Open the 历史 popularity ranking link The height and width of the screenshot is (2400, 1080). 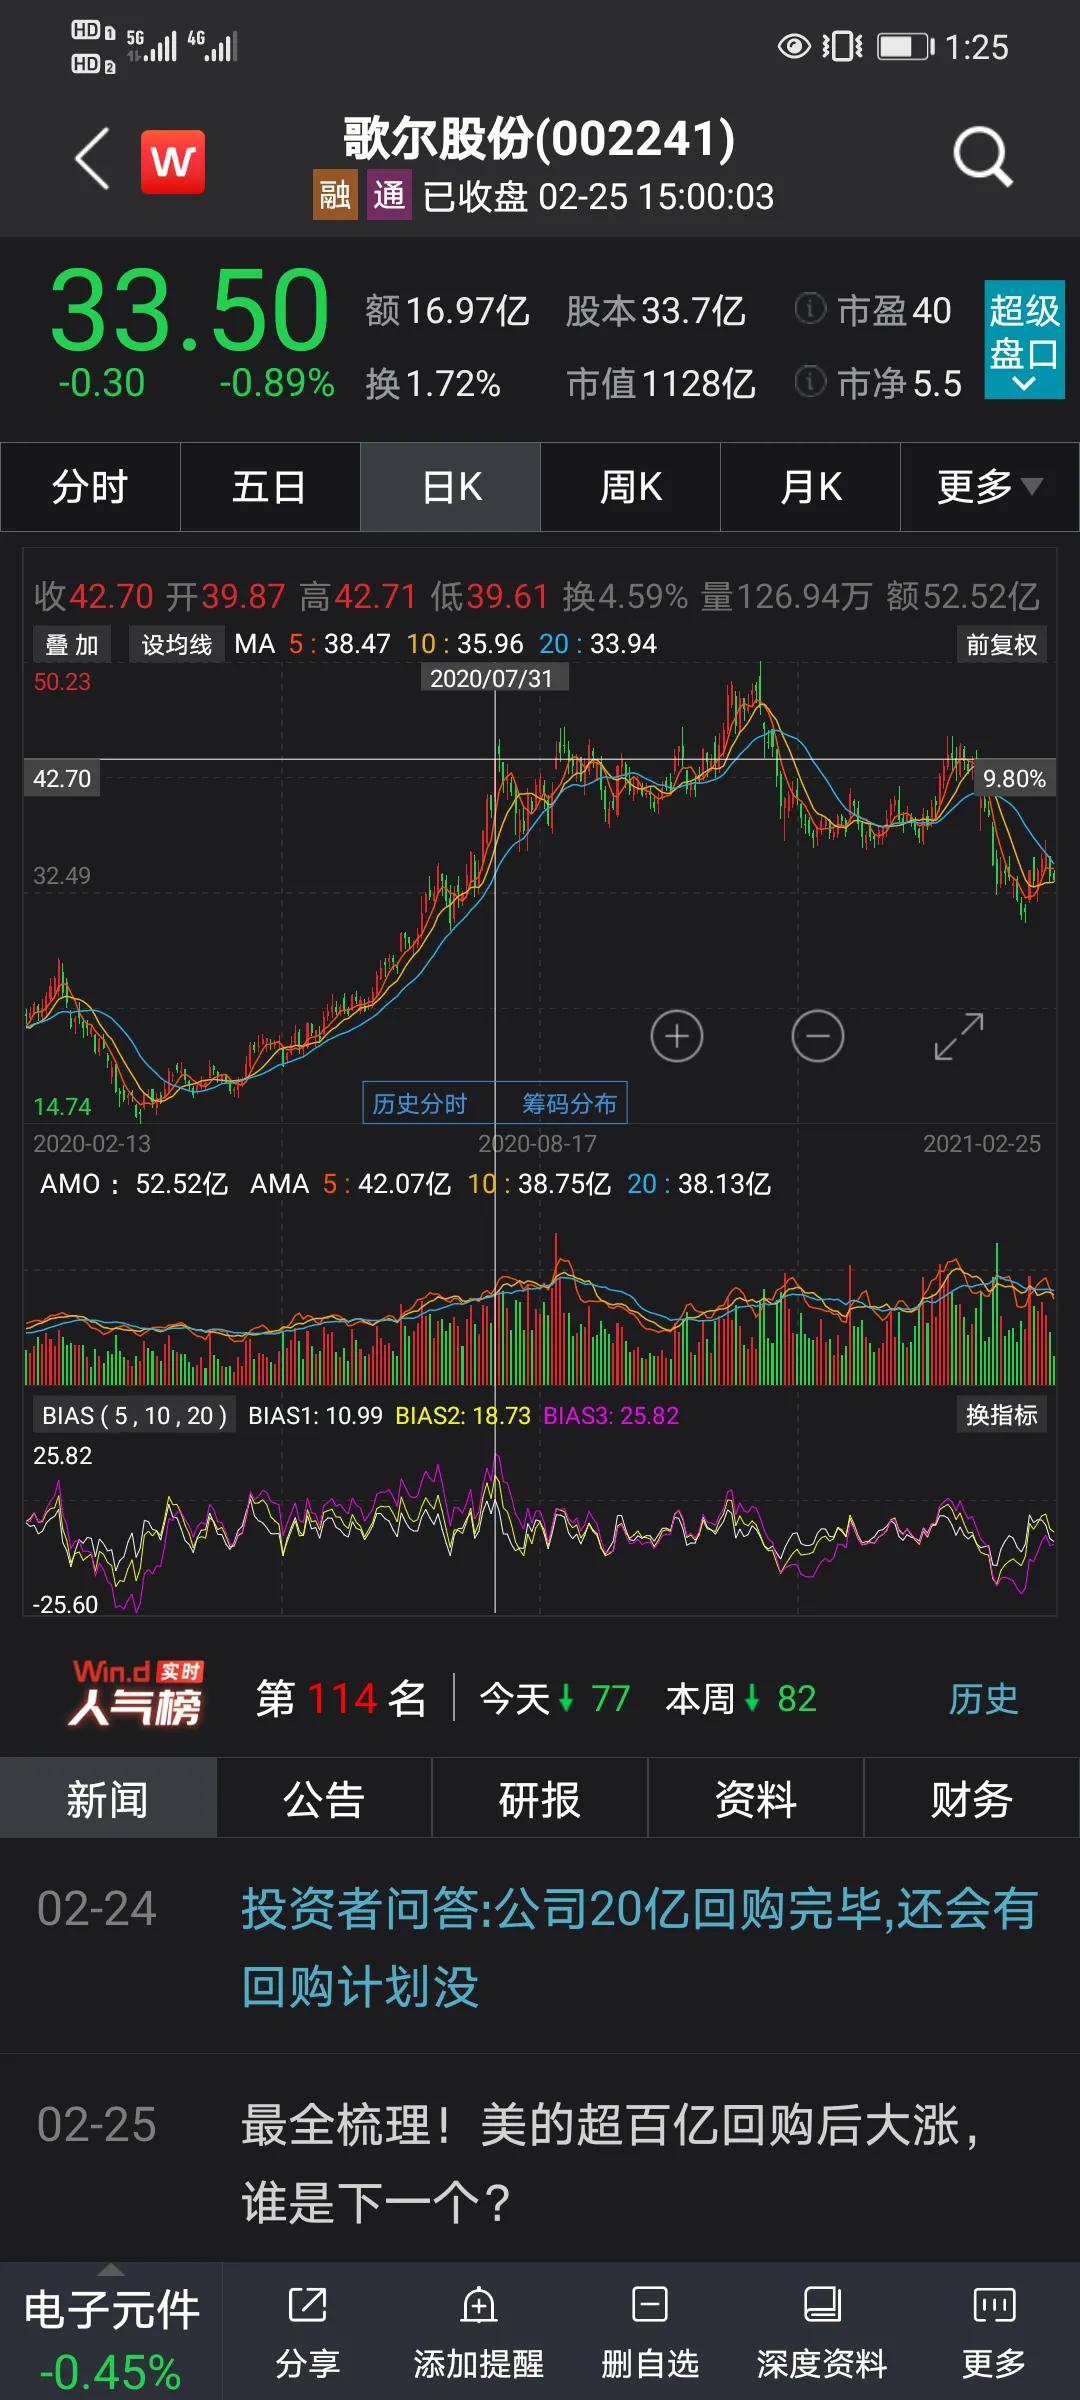coord(983,1698)
